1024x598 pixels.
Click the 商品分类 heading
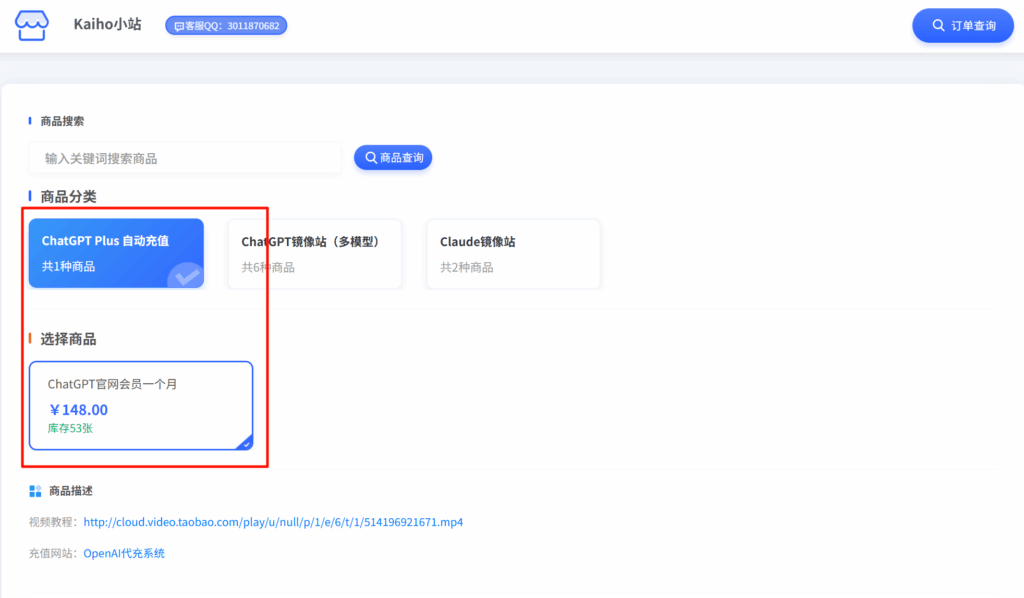point(69,197)
